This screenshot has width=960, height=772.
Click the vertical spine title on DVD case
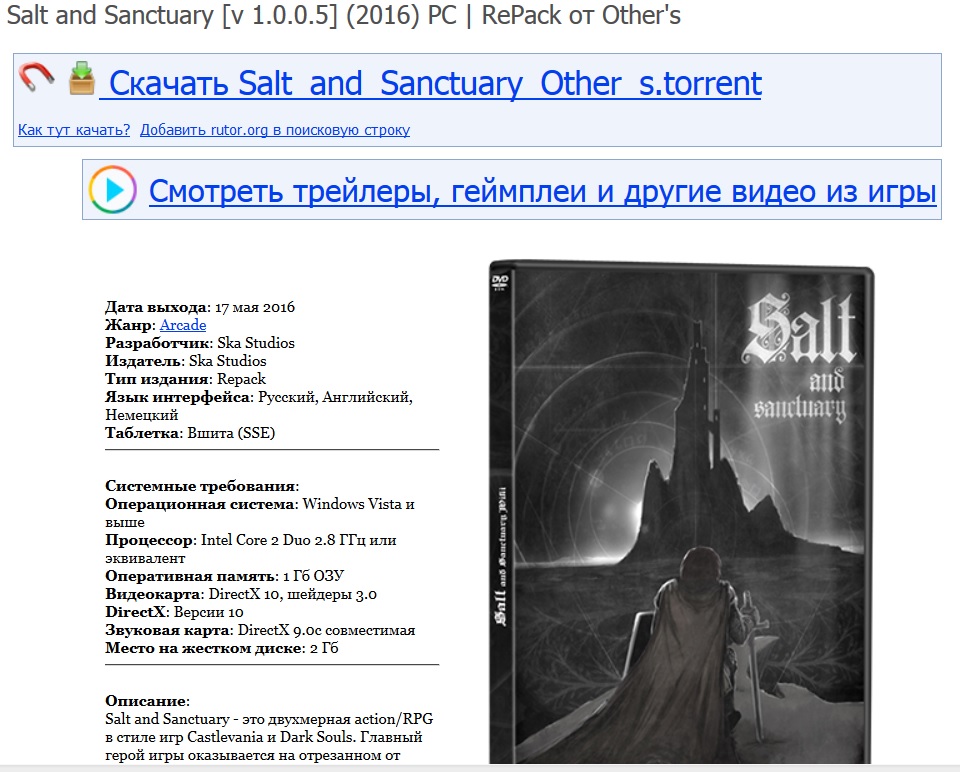pos(501,556)
